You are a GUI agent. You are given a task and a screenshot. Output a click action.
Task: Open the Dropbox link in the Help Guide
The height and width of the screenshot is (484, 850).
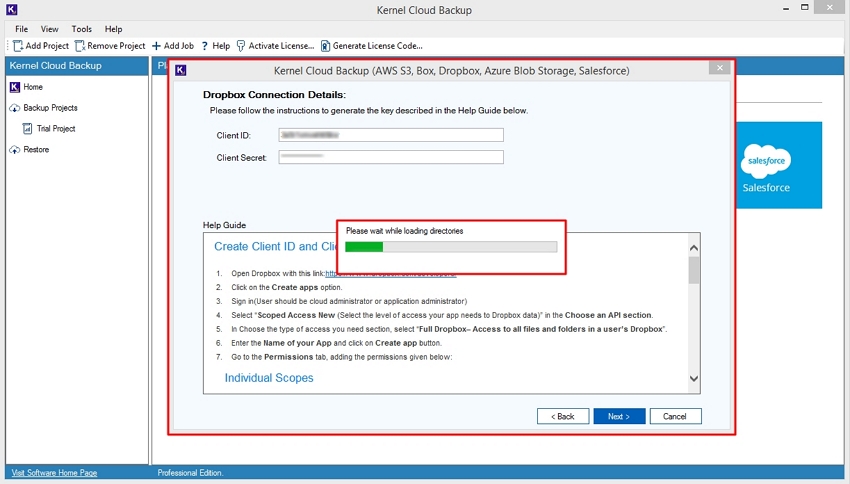pyautogui.click(x=390, y=274)
